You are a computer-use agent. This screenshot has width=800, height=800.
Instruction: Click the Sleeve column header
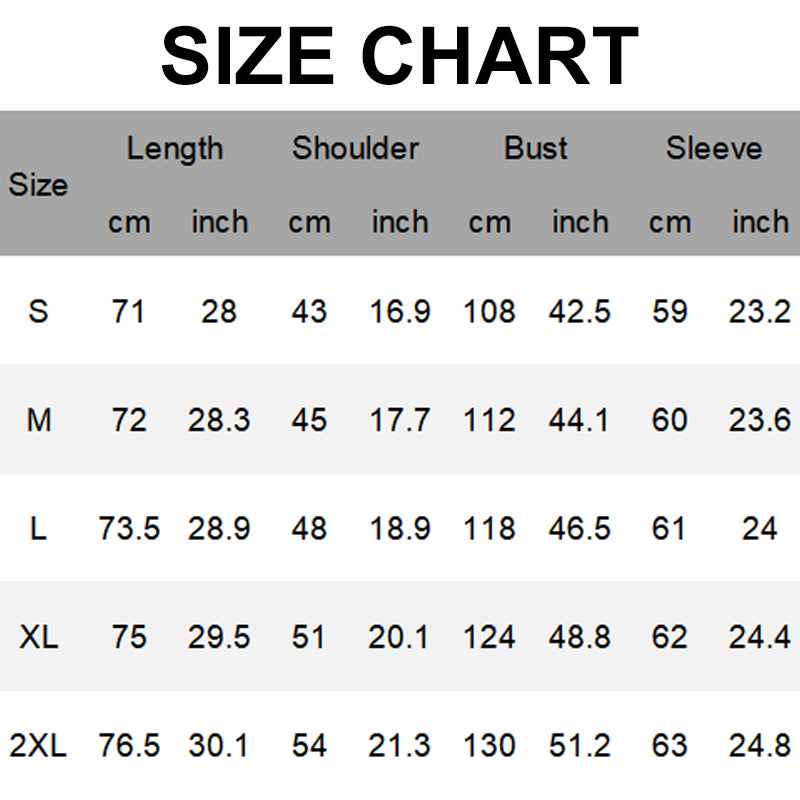click(714, 149)
